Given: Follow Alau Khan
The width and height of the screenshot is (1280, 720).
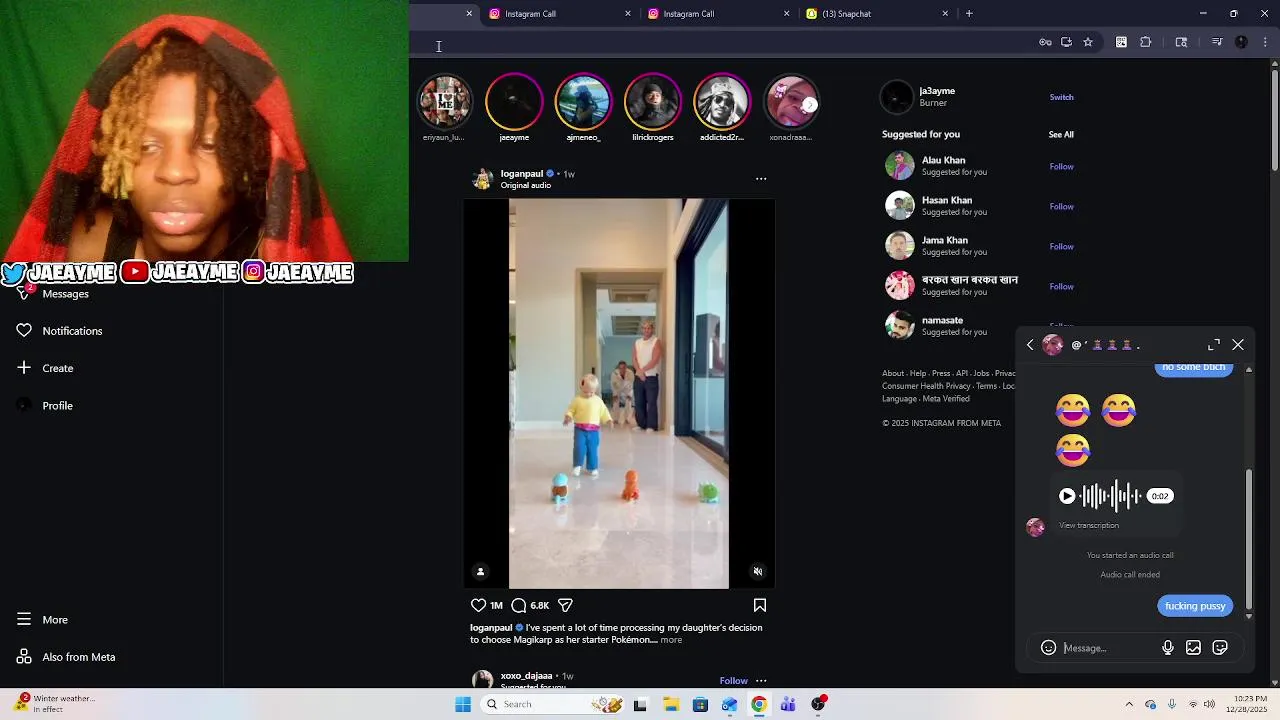Looking at the screenshot, I should coord(1061,167).
